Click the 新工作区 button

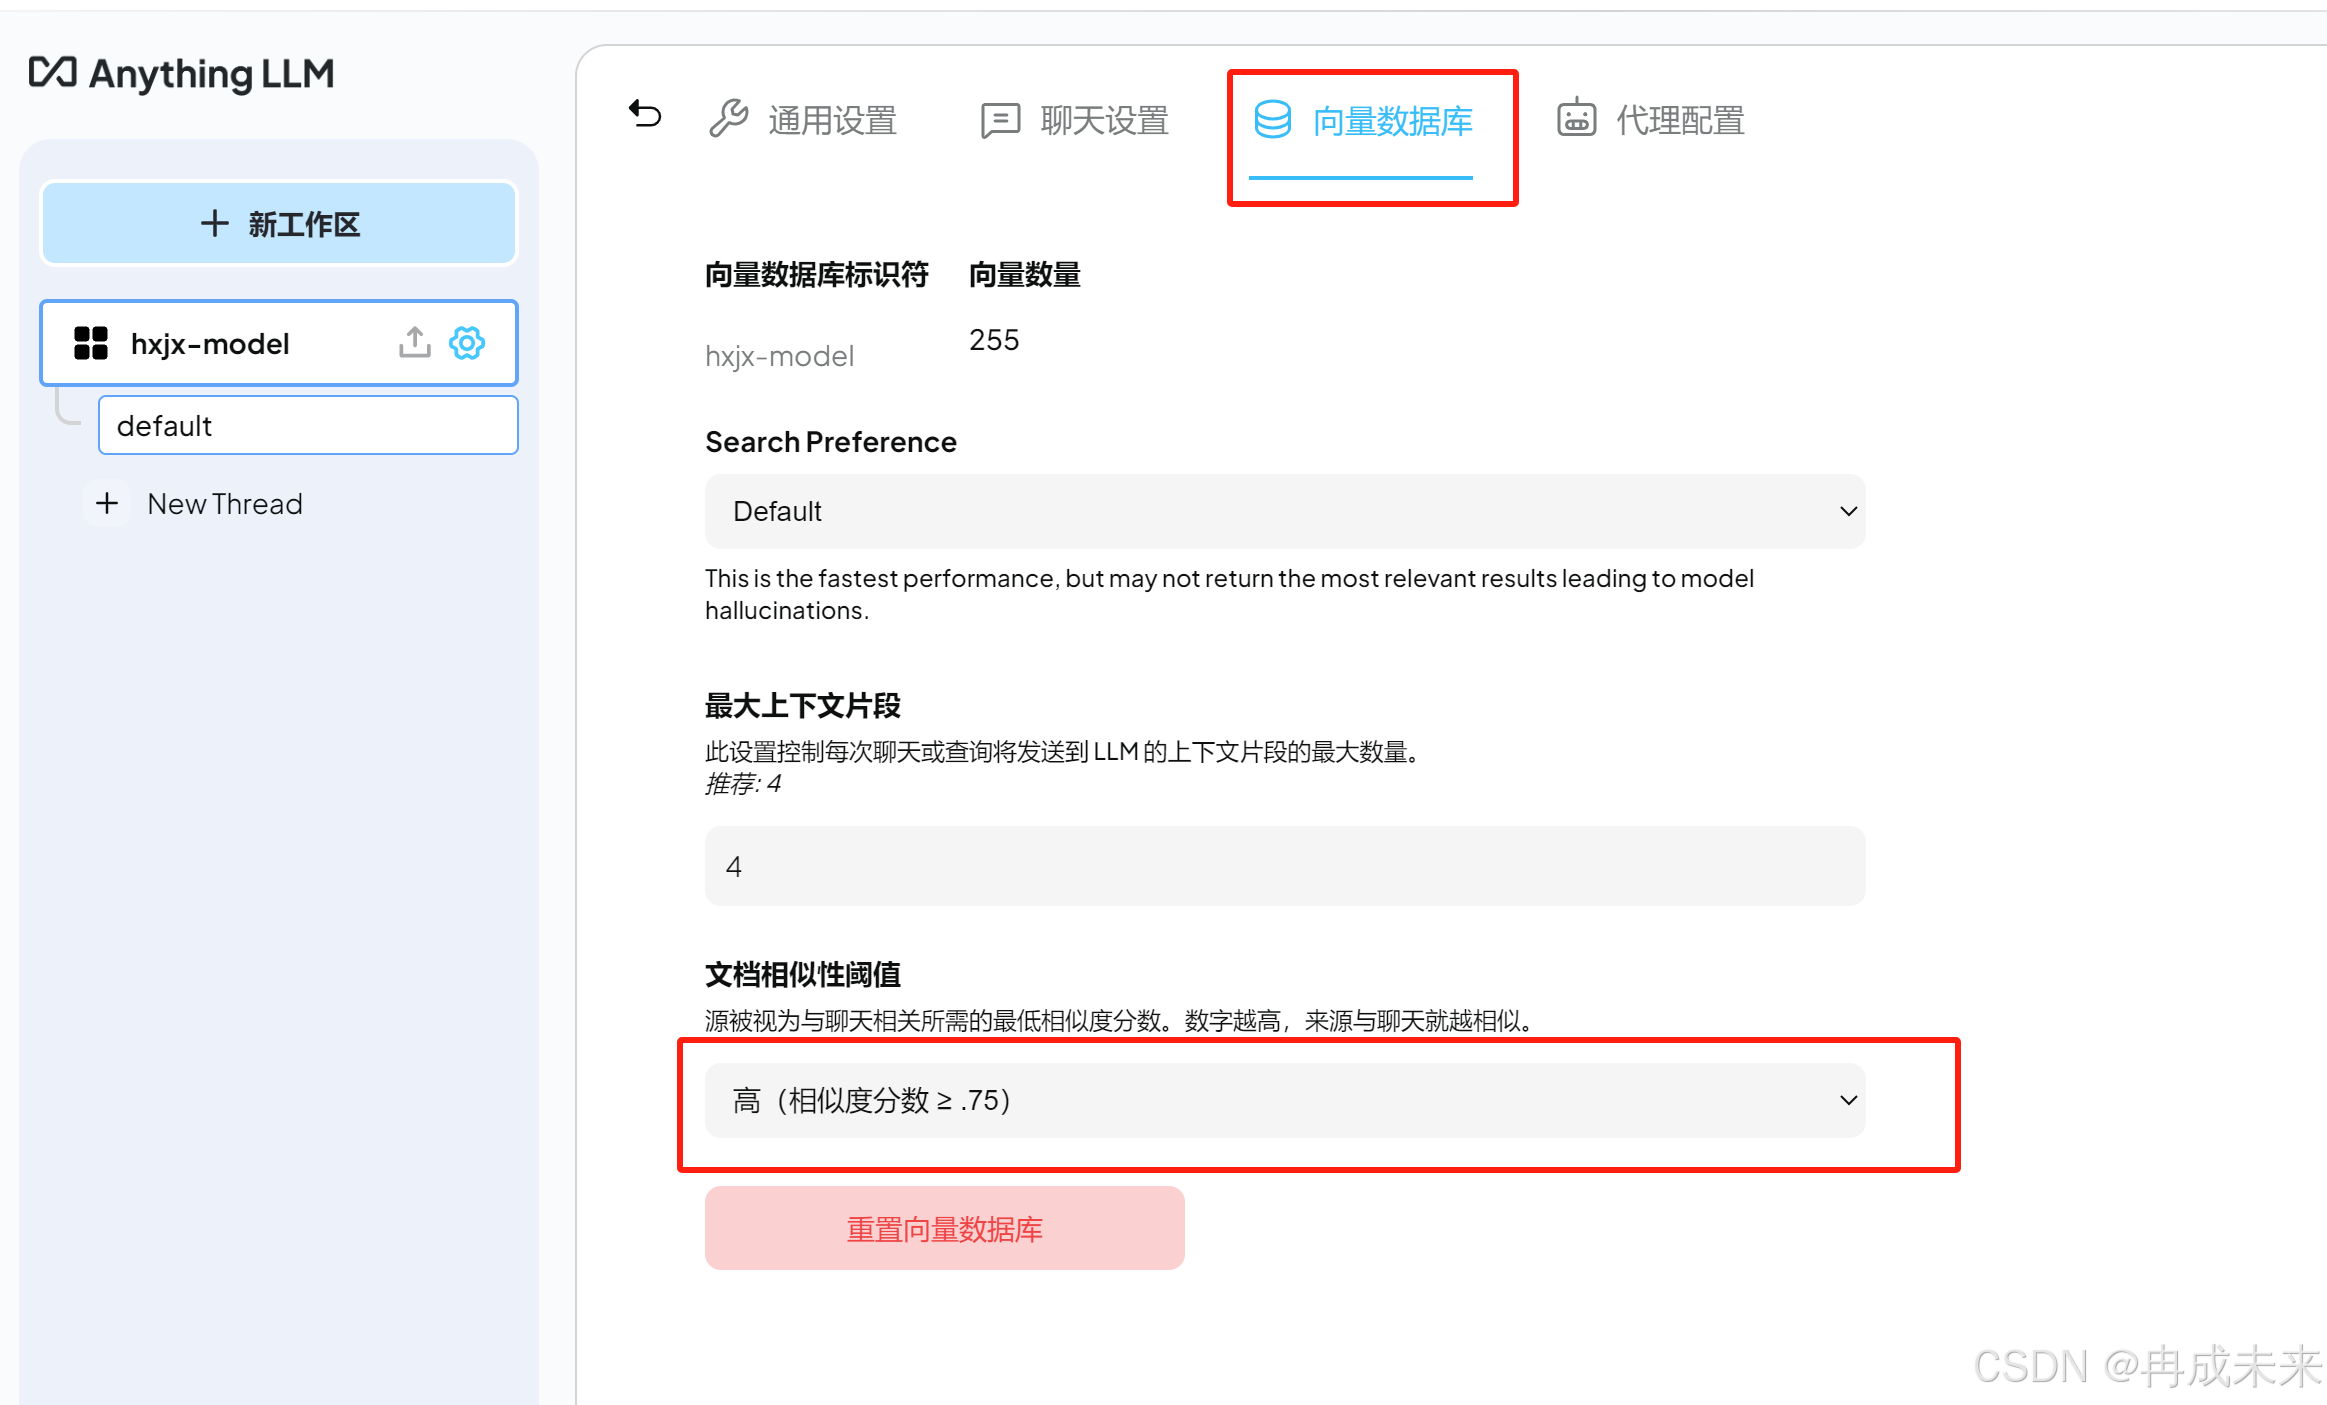279,223
